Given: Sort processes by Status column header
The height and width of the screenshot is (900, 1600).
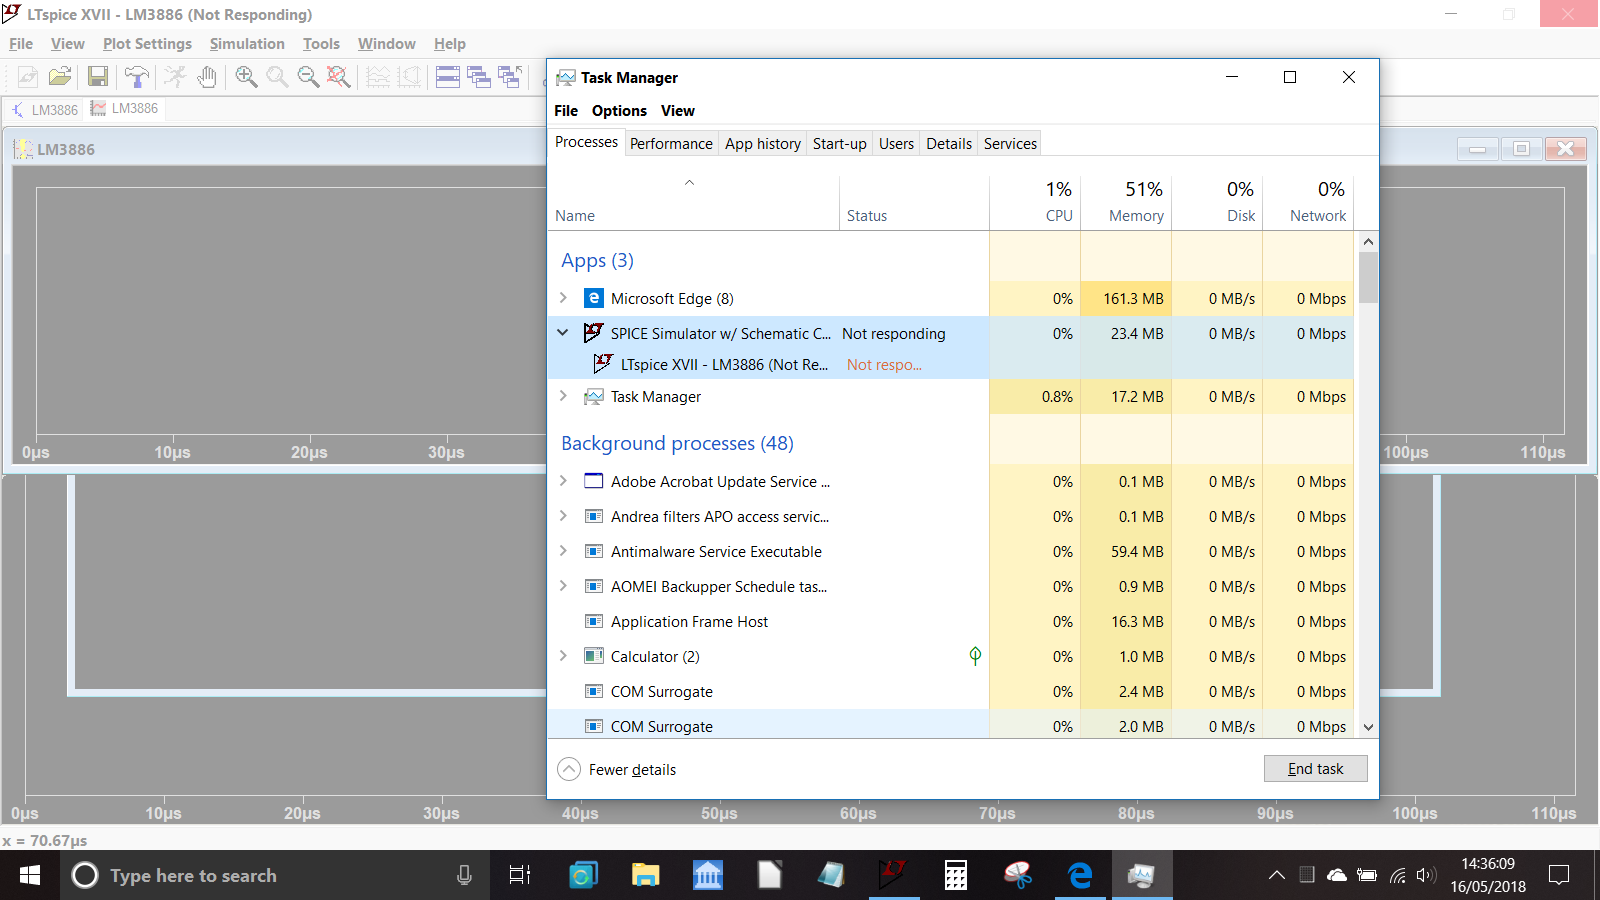Looking at the screenshot, I should (x=914, y=203).
